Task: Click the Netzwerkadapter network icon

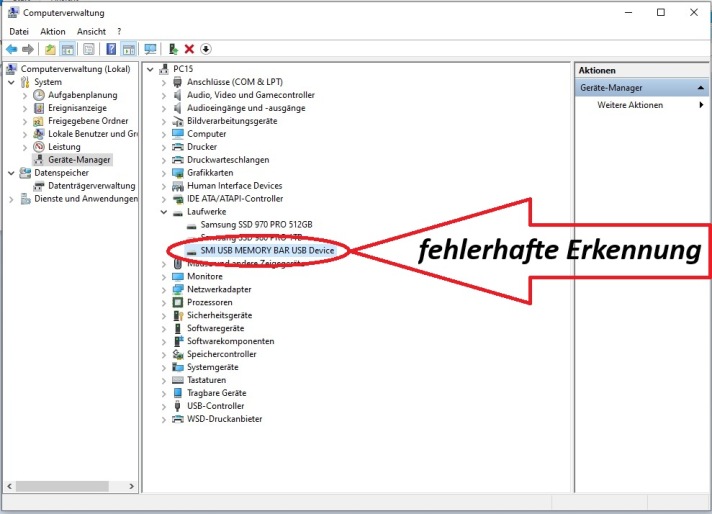Action: [178, 289]
